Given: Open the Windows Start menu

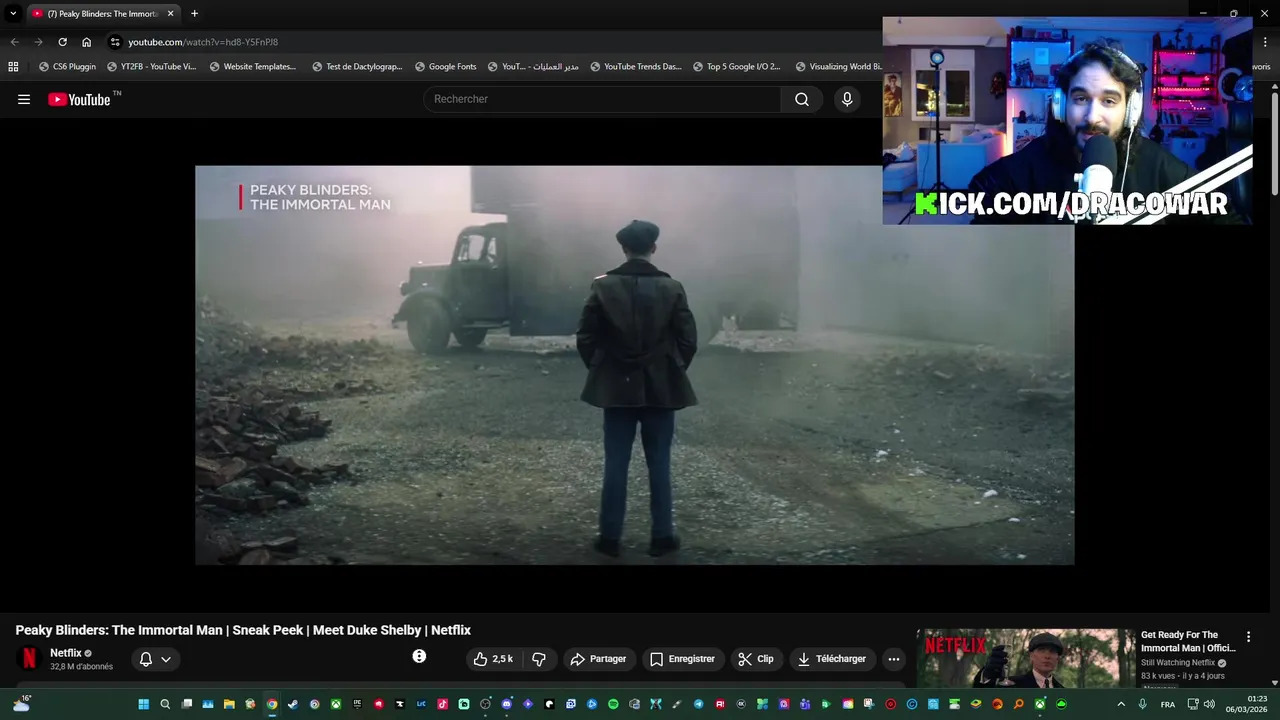Looking at the screenshot, I should (144, 704).
